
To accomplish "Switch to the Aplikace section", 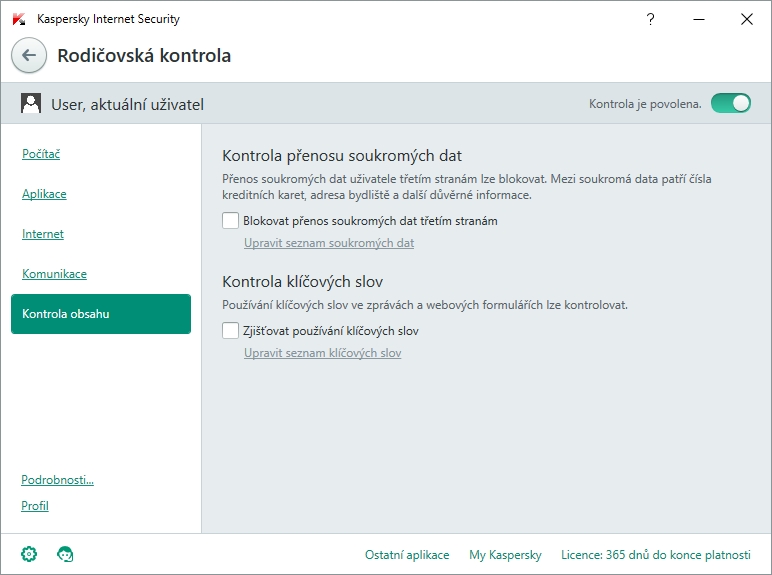I will (x=44, y=193).
